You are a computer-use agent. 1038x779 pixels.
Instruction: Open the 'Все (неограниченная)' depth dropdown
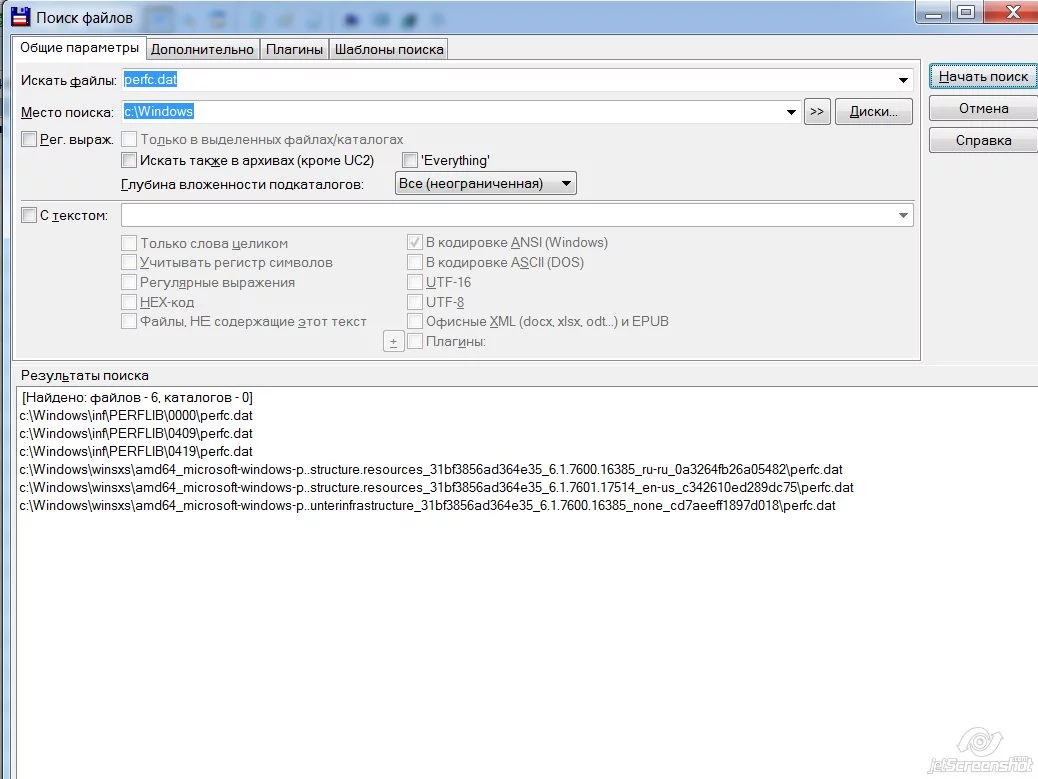point(486,183)
